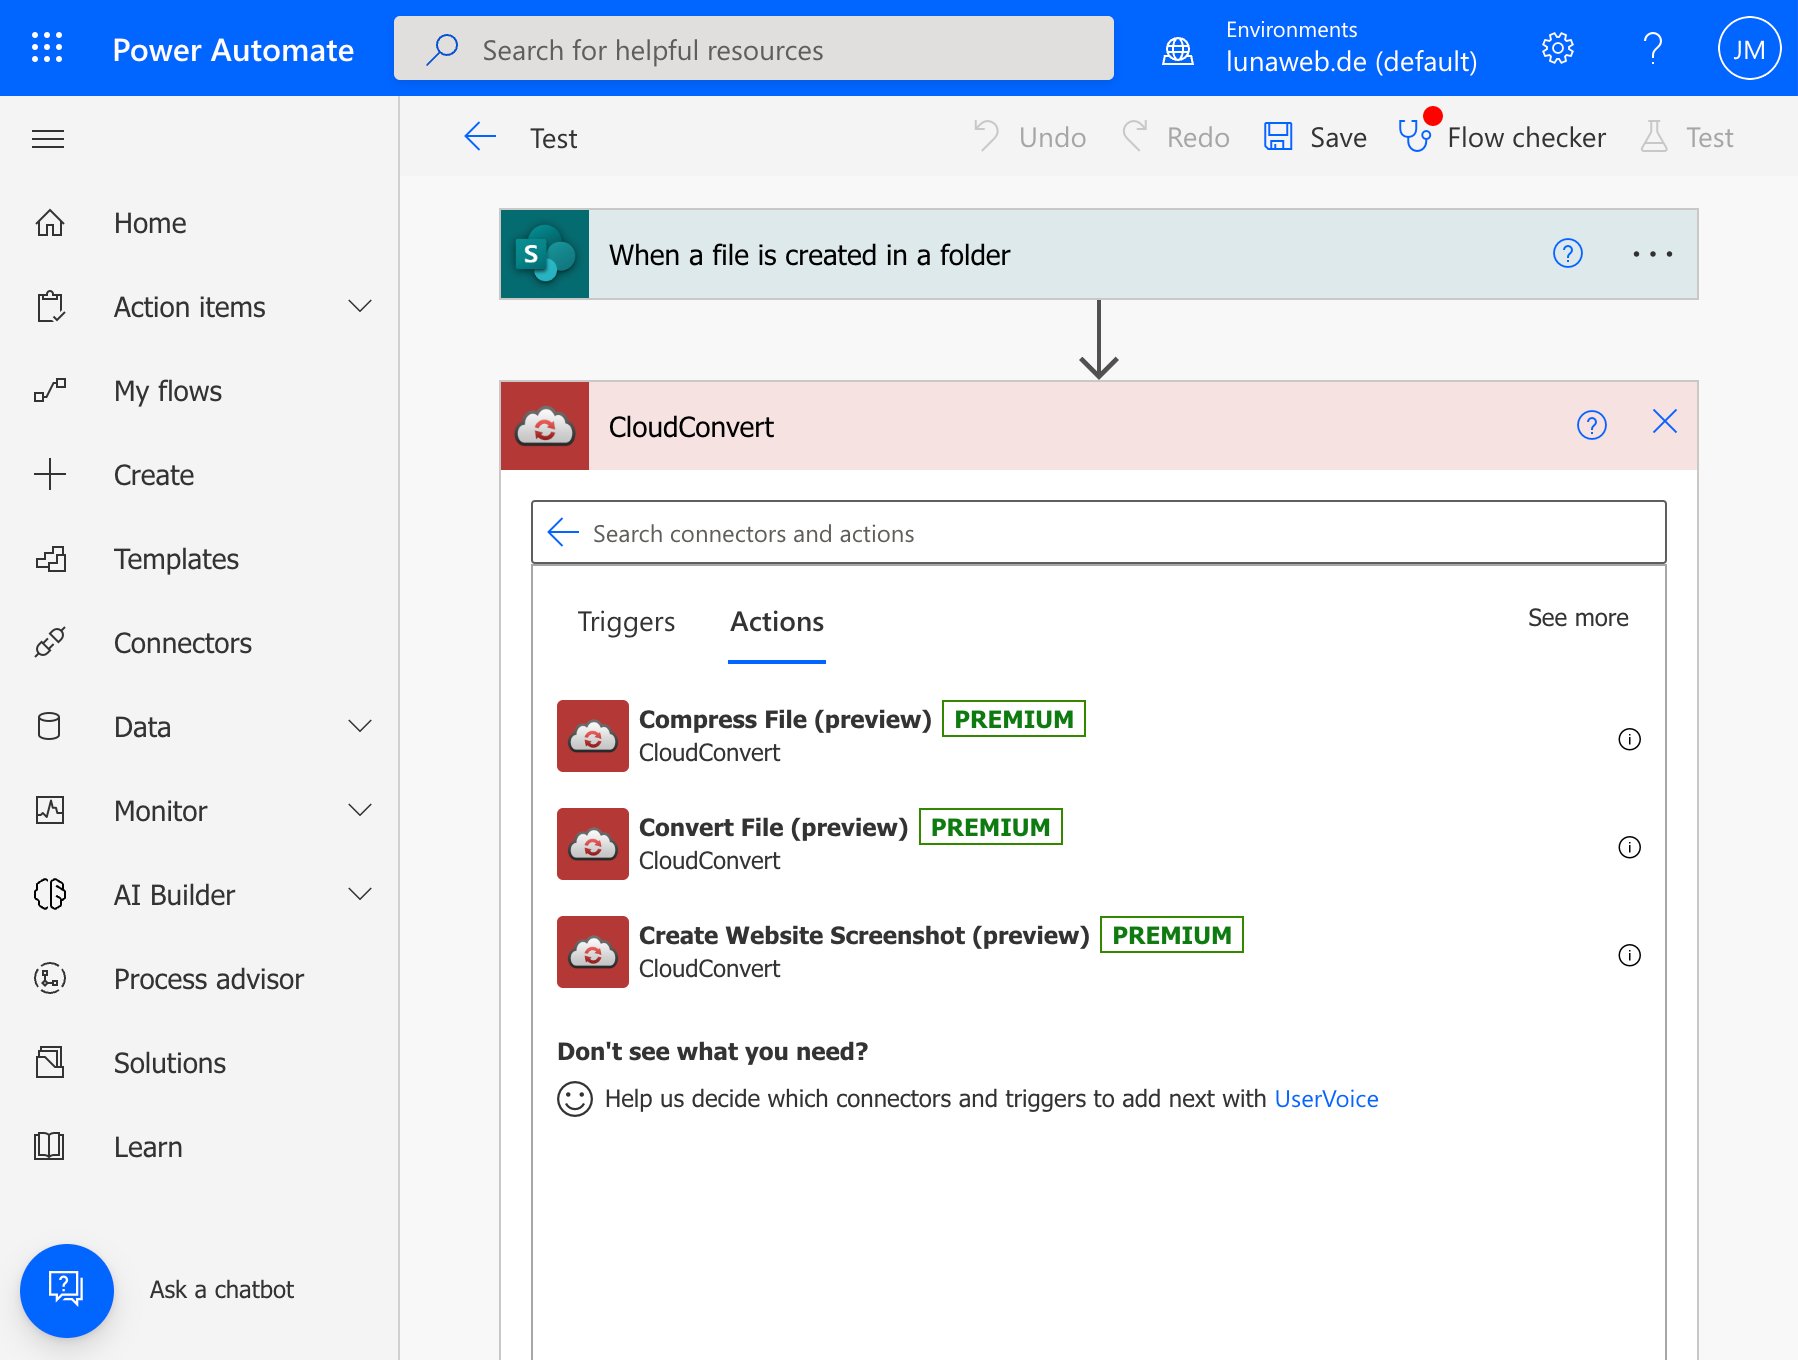Expand the AI Builder section
Screen dimensions: 1798x1360
point(360,894)
